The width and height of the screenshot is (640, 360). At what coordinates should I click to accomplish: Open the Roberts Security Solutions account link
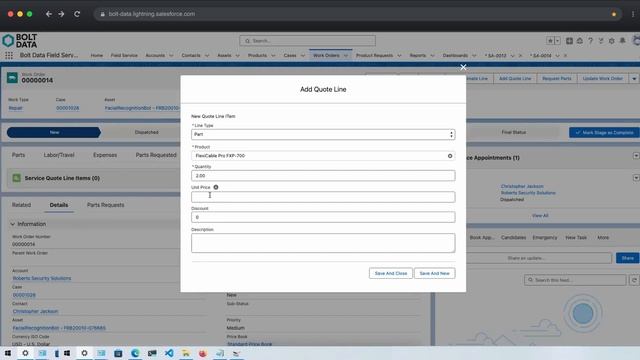[x=42, y=278]
